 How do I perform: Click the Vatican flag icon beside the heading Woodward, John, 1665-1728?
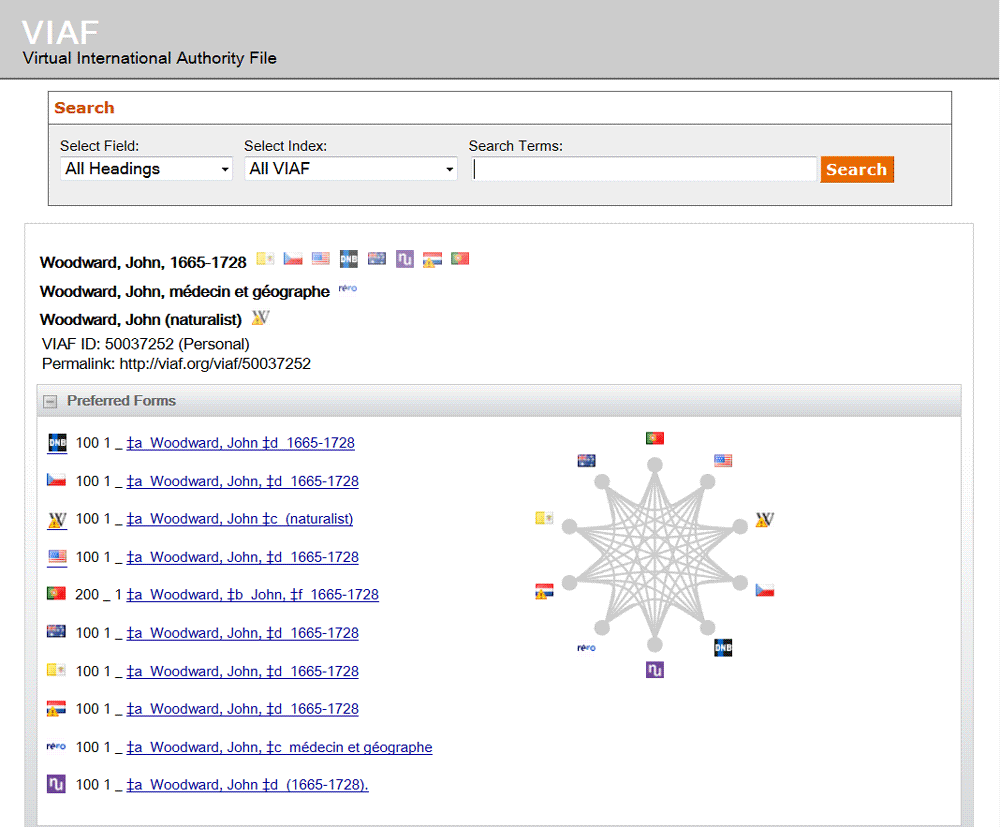pos(265,258)
